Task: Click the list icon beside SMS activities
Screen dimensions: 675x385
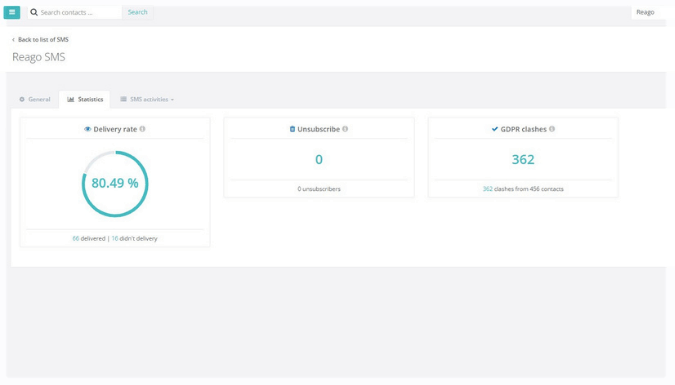Action: click(124, 99)
